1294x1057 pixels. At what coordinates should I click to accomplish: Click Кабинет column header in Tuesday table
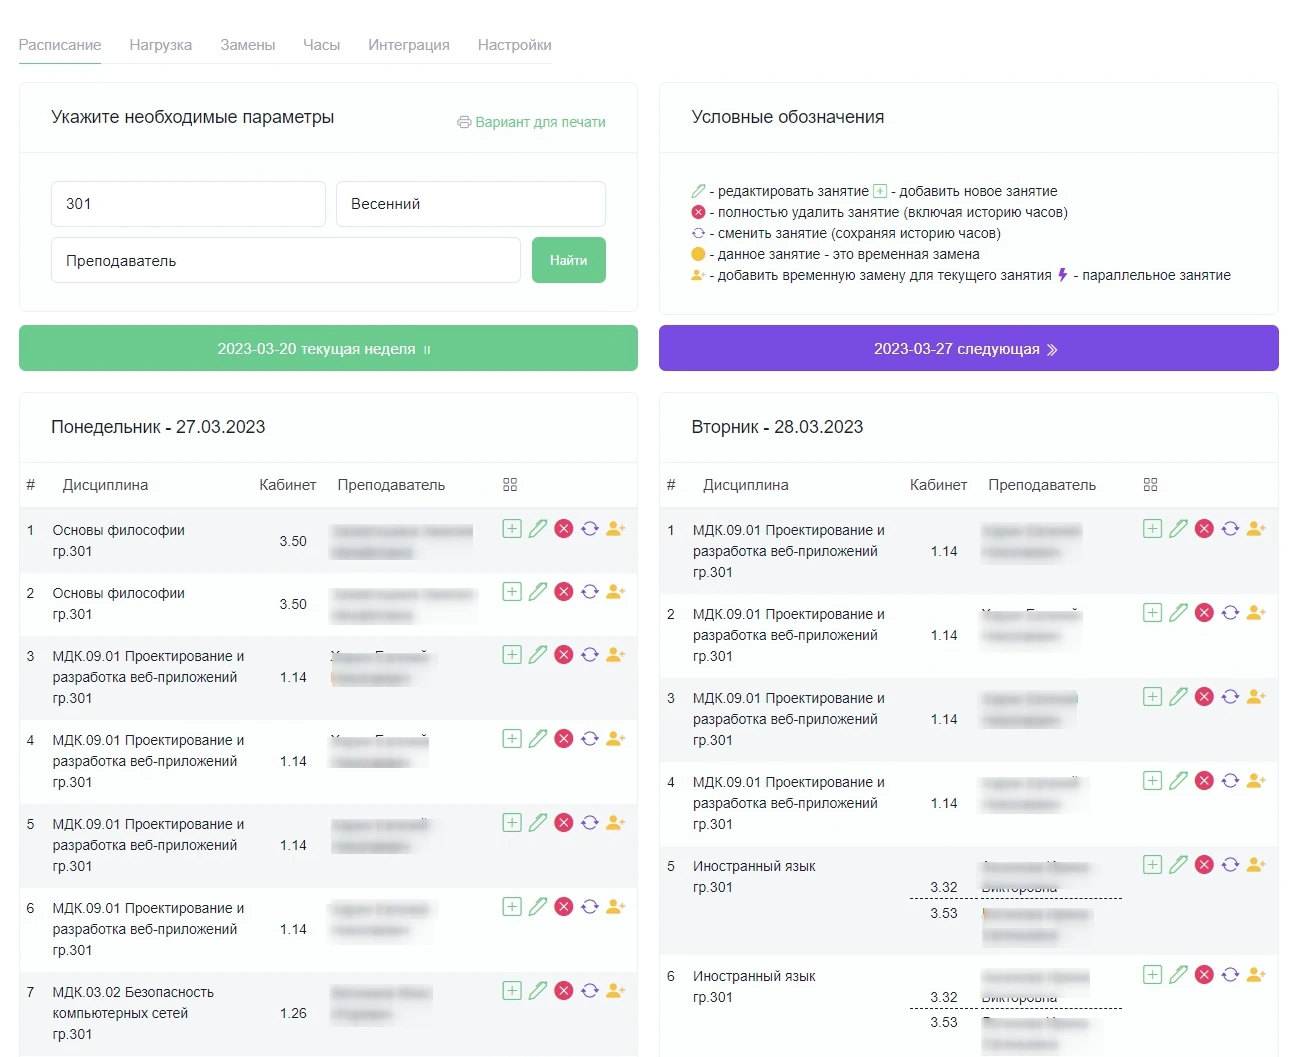[x=939, y=485]
